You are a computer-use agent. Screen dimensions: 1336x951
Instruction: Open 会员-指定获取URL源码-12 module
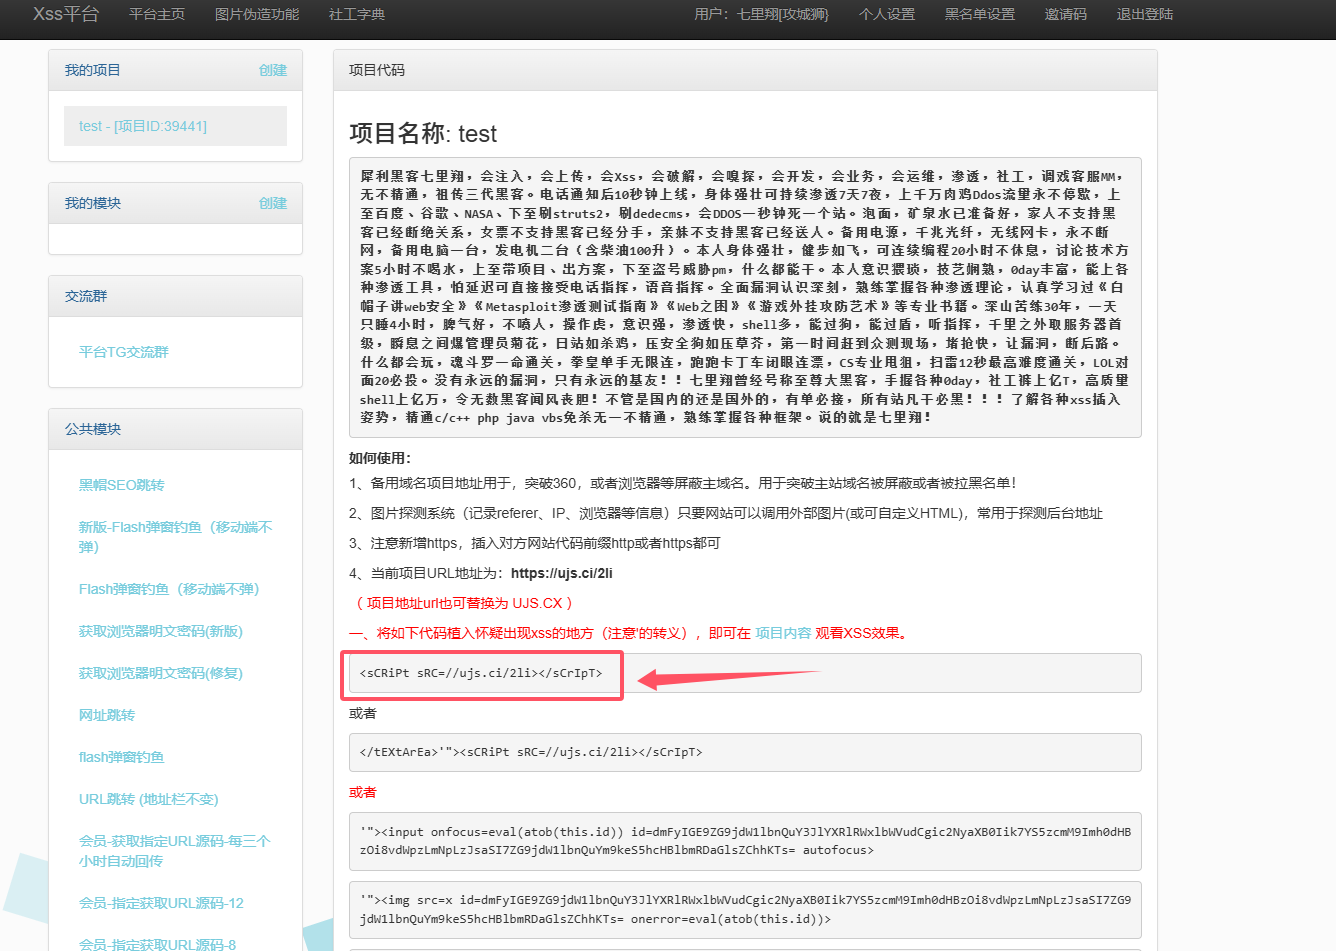pyautogui.click(x=161, y=903)
